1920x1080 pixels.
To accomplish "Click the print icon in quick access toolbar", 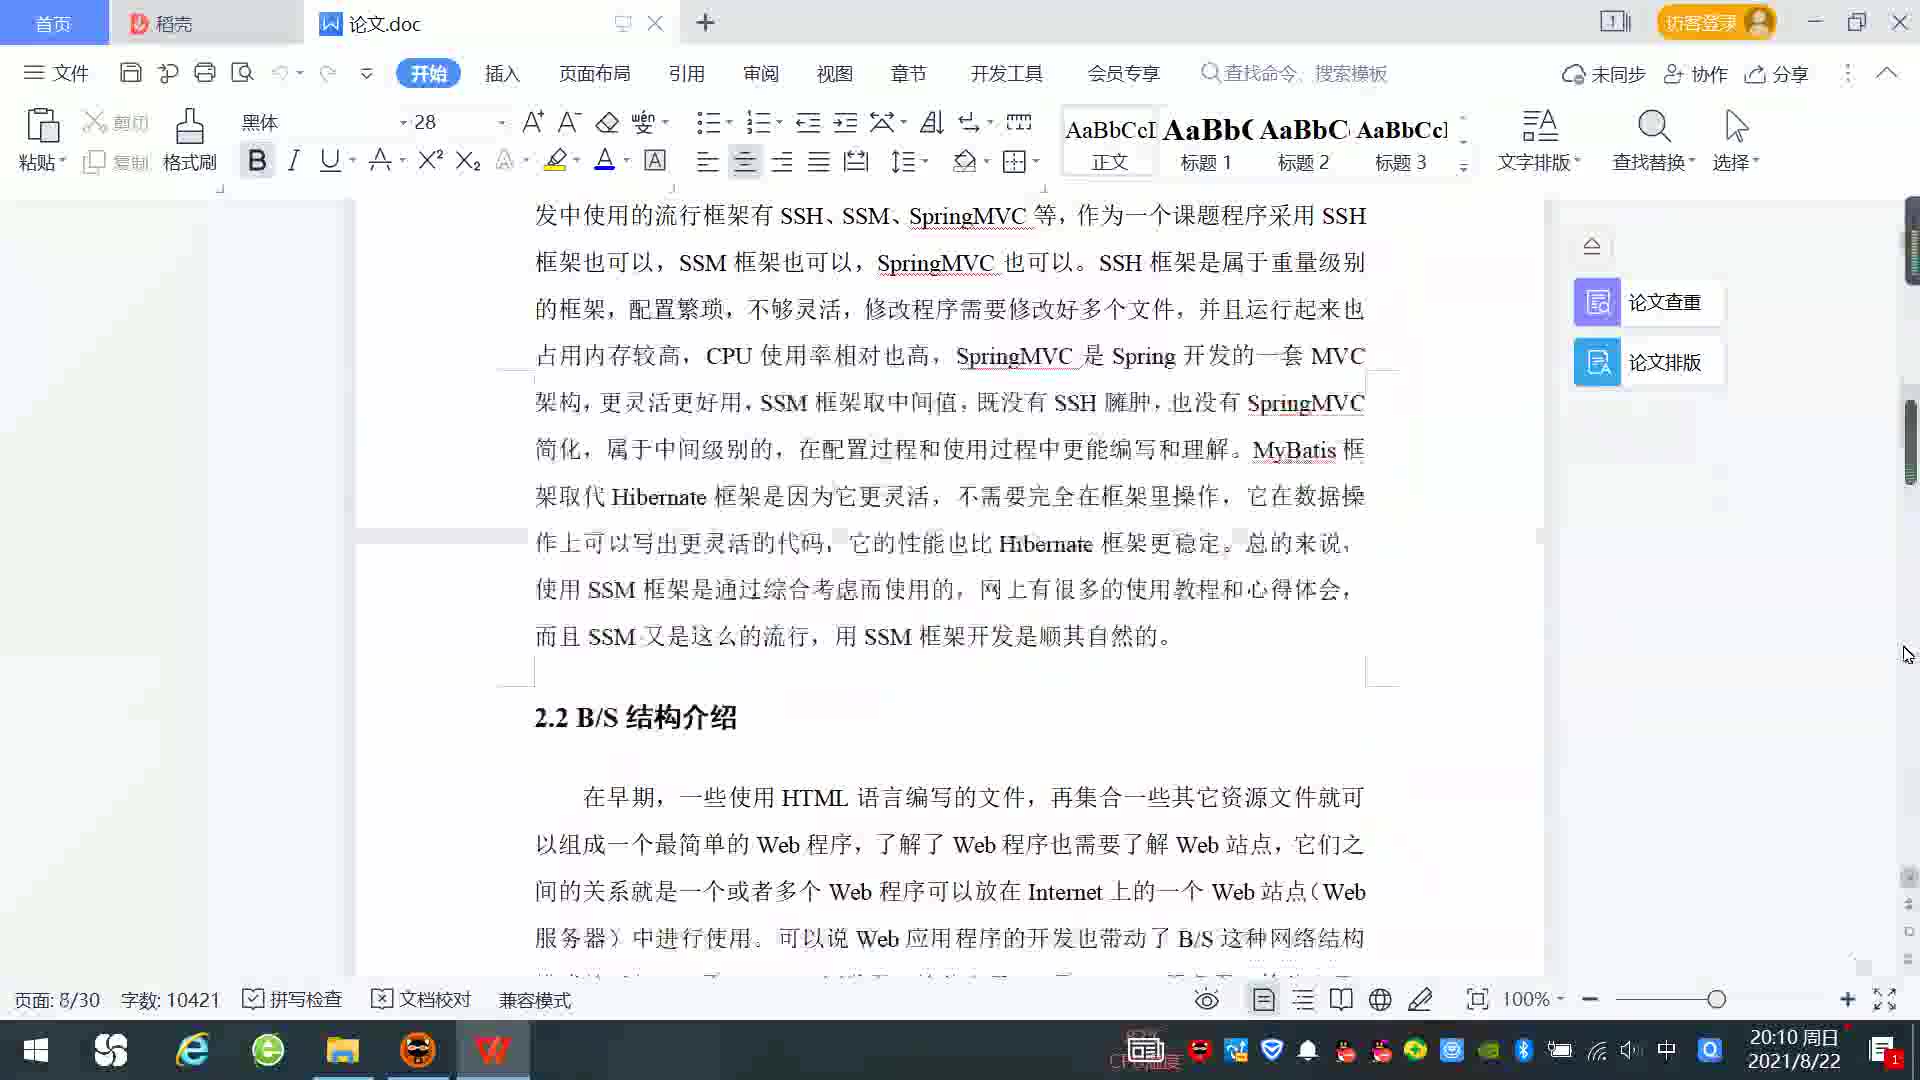I will (205, 73).
